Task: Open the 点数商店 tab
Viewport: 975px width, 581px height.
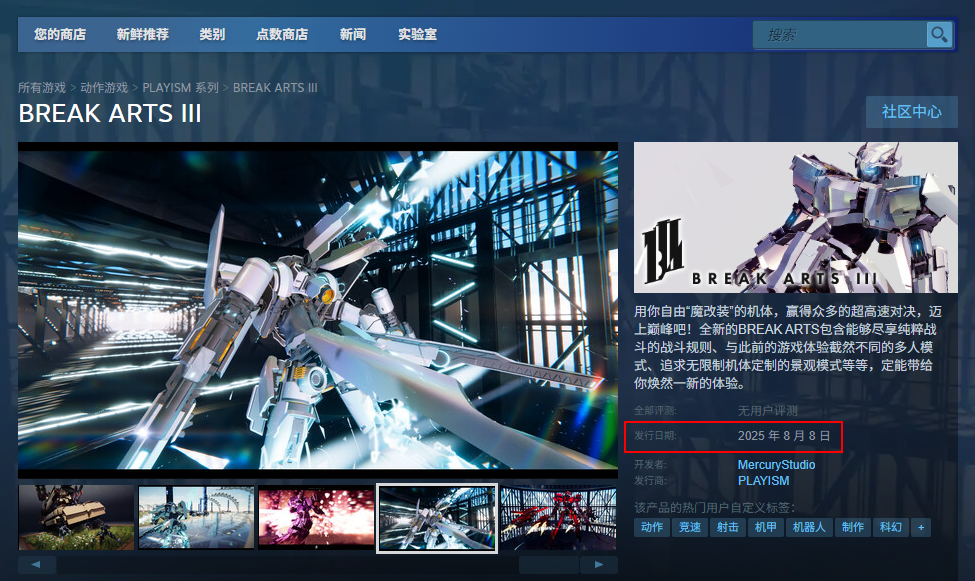Action: click(282, 35)
